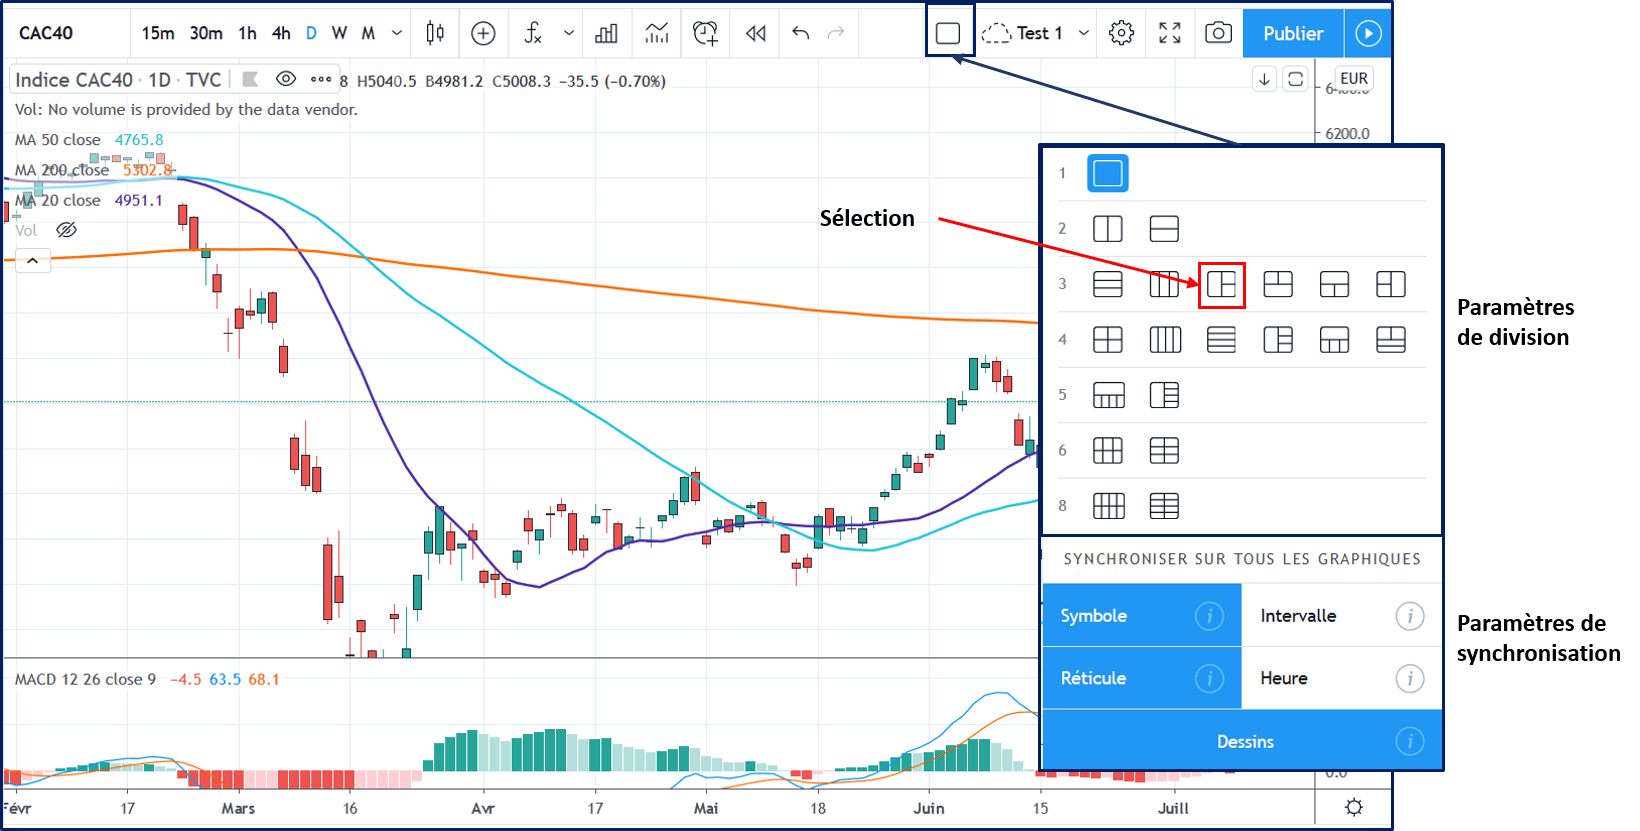
Task: Select the single chart layout
Action: 1108,173
